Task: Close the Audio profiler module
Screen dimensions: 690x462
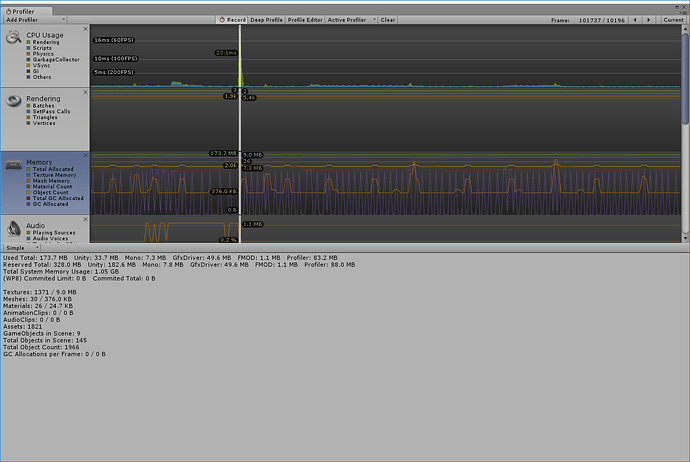Action: tap(85, 219)
